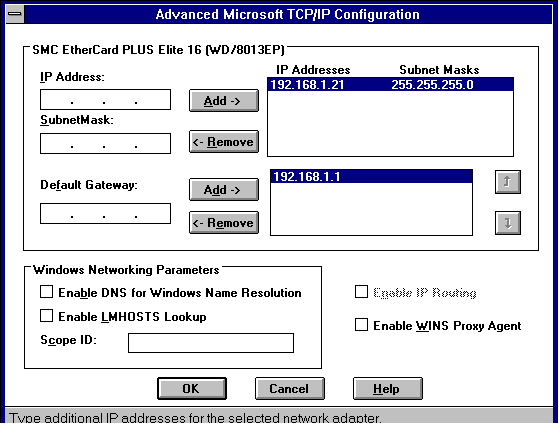Click the 255.255.255.0 subnet mask value
Image resolution: width=559 pixels, height=424 pixels.
pyautogui.click(x=432, y=85)
